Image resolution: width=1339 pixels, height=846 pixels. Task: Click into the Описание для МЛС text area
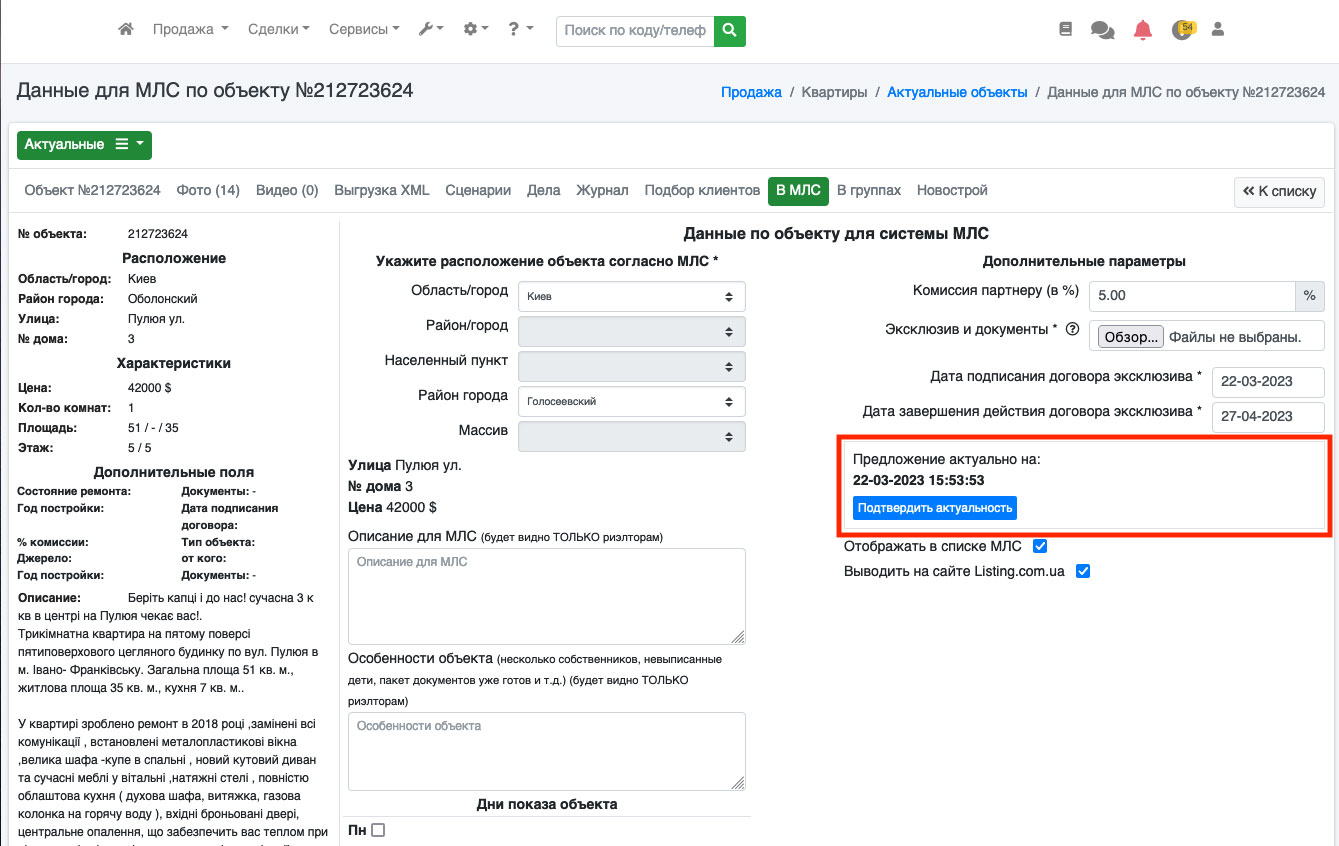[546, 596]
